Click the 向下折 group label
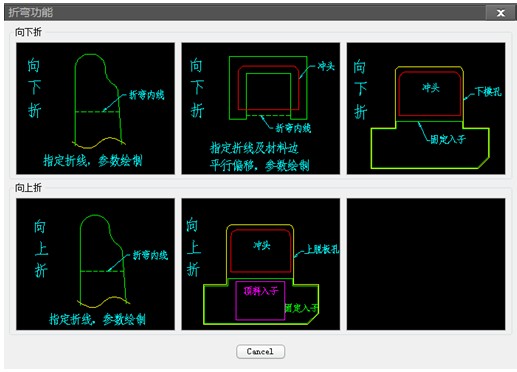The height and width of the screenshot is (372, 517). [x=28, y=32]
